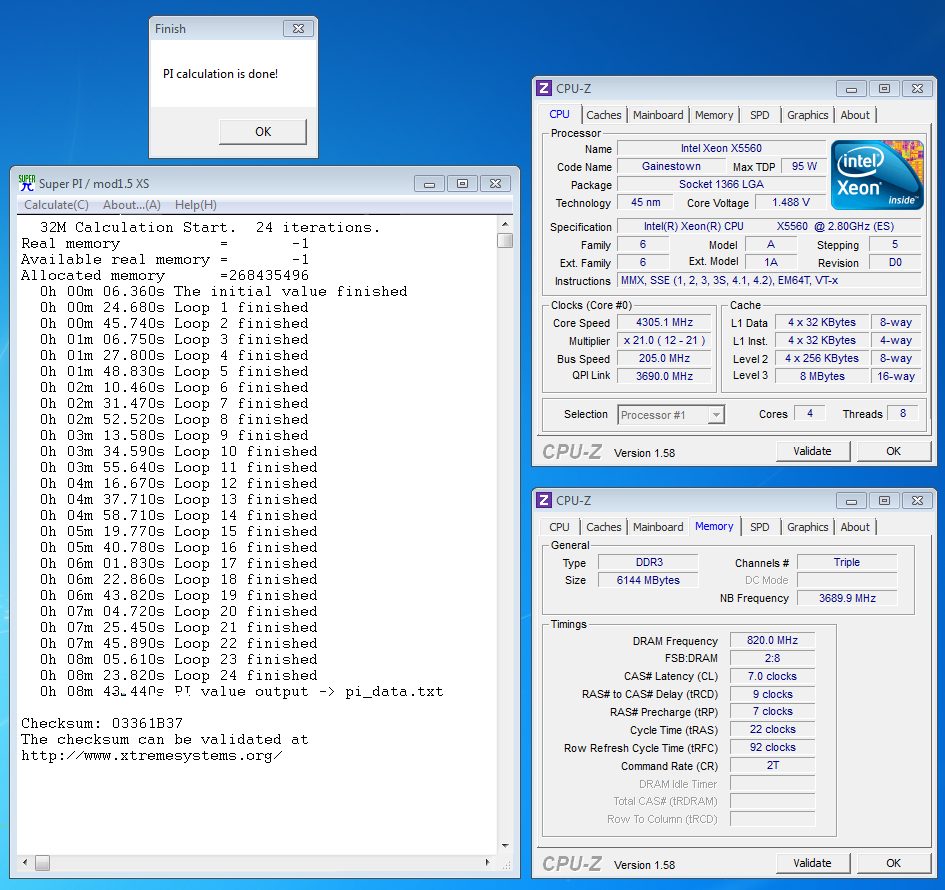Click the Triple channels value
Screen dimensions: 945x890
coord(847,562)
